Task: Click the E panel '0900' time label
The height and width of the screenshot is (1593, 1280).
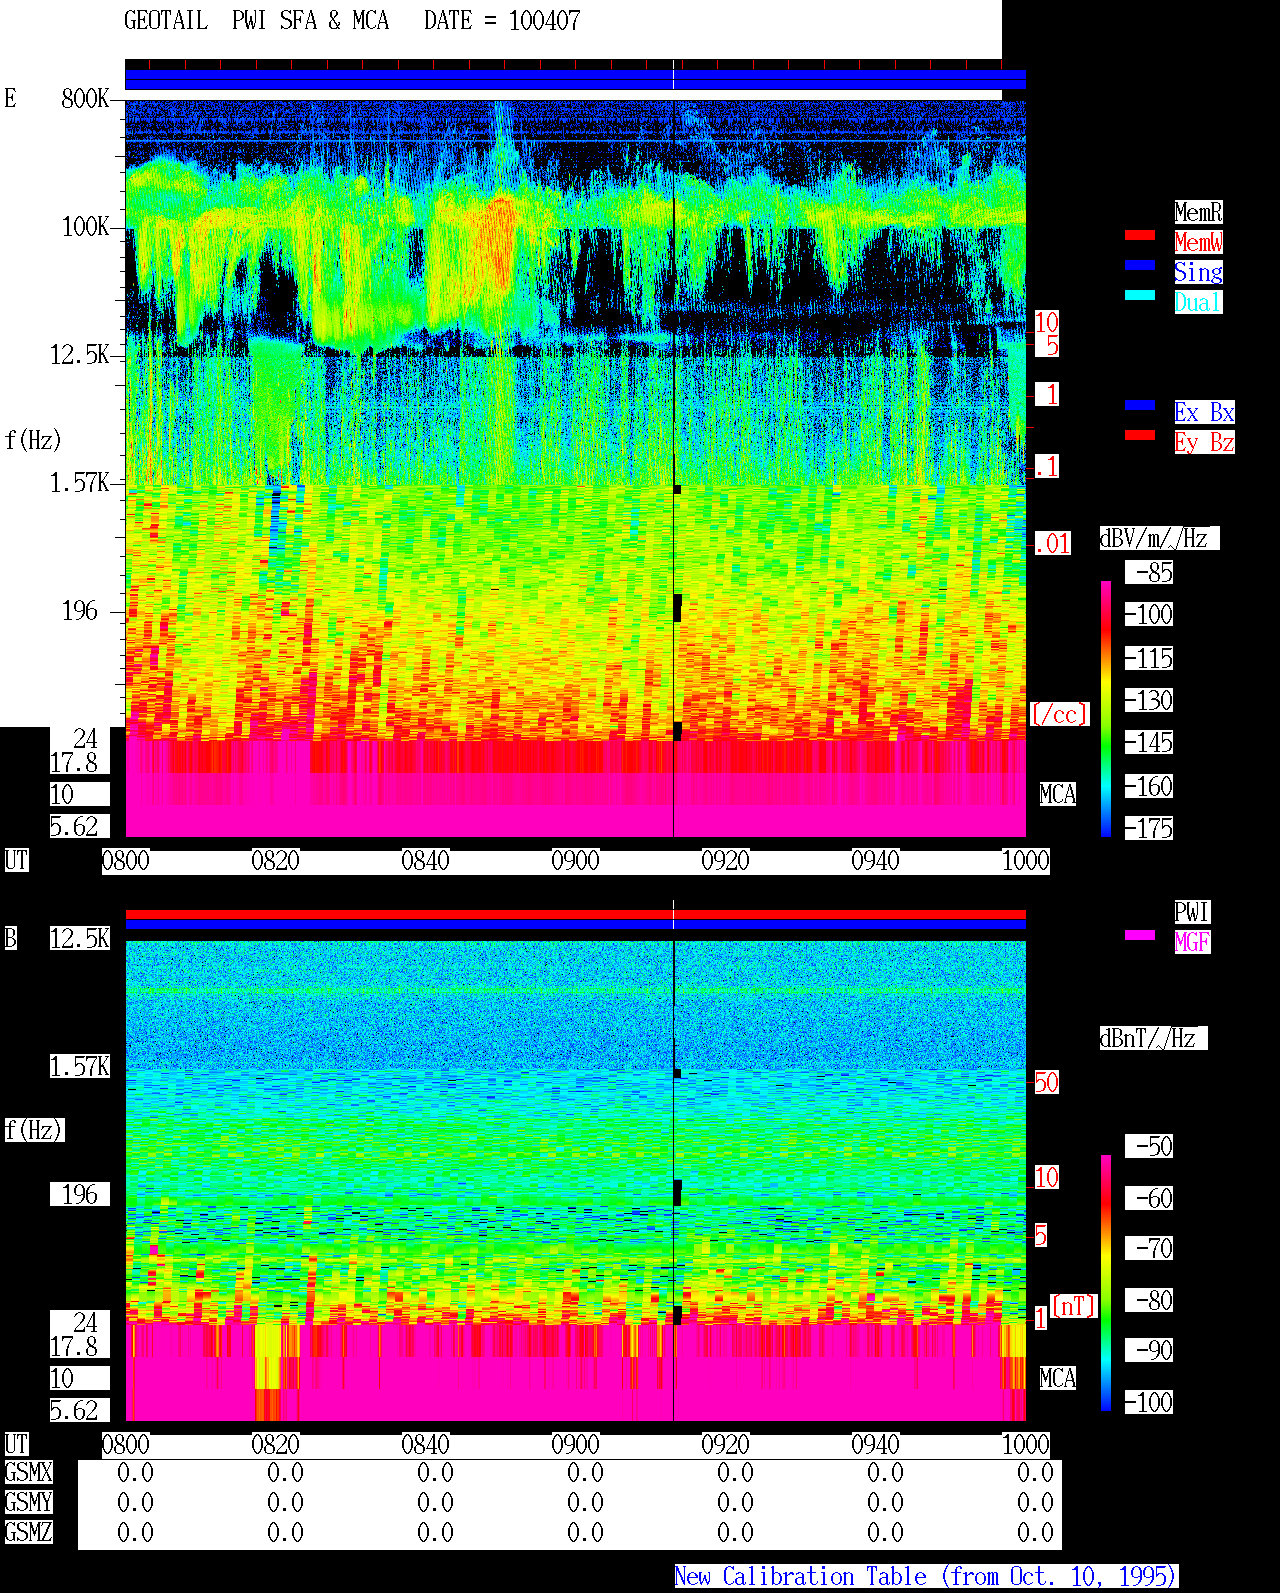Action: pos(575,861)
